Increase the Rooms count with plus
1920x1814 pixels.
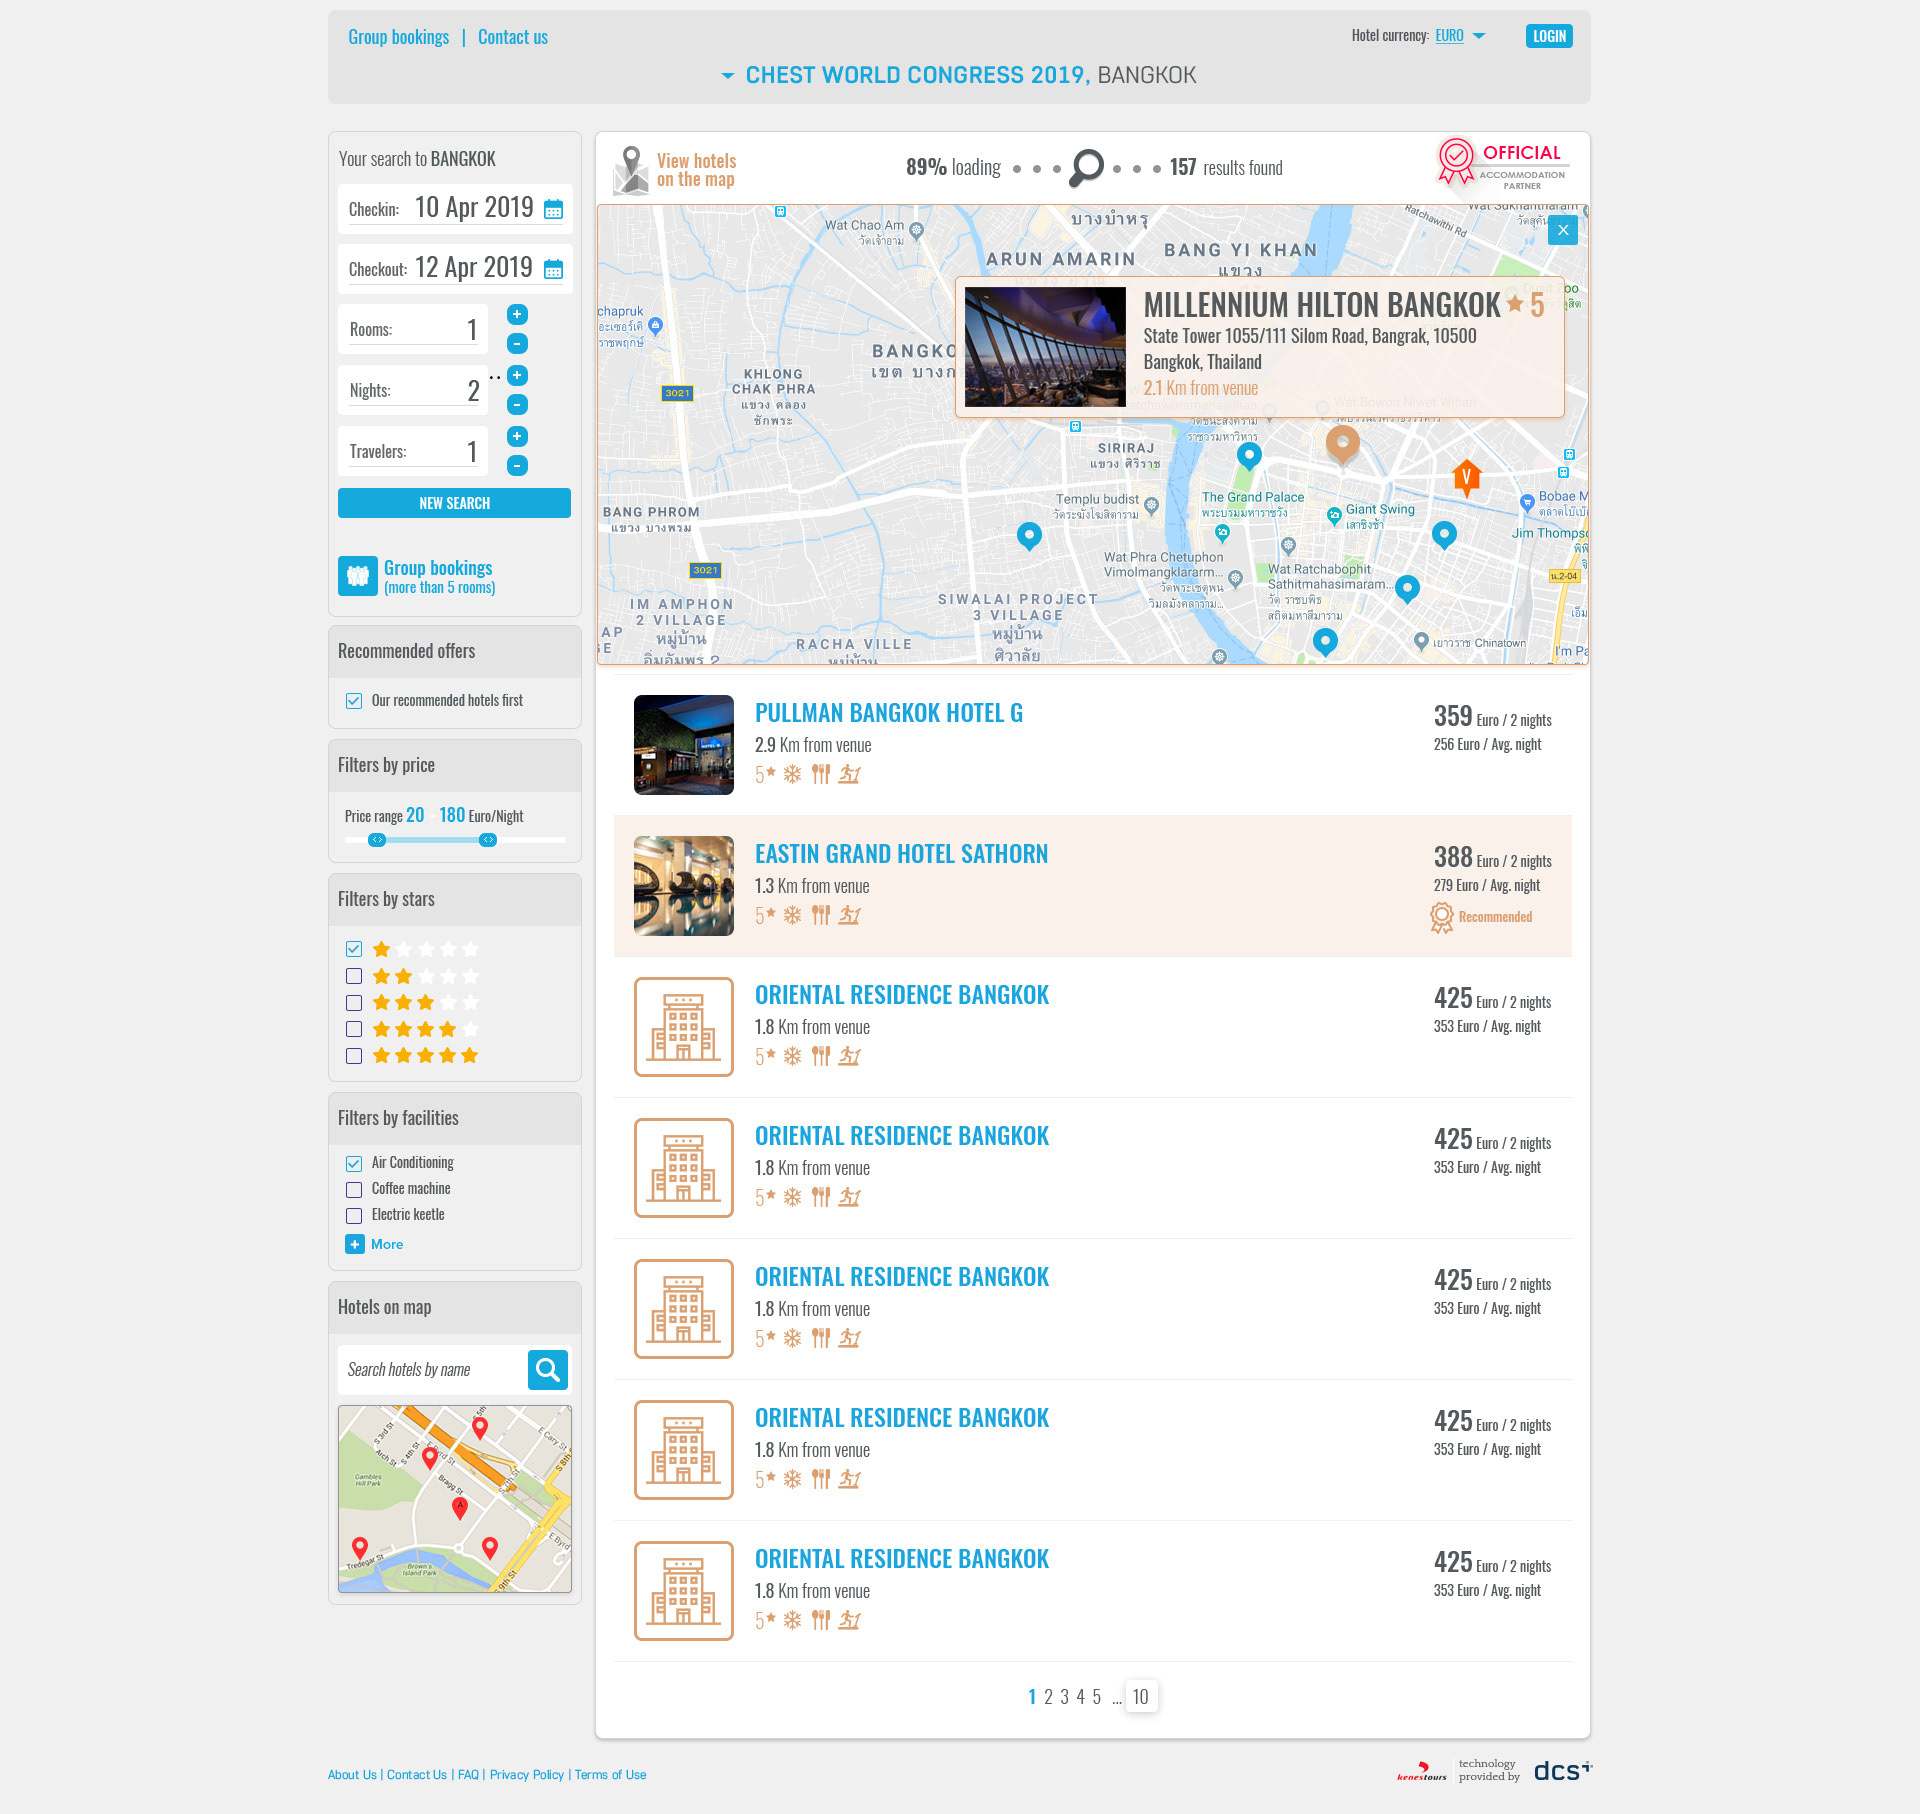point(517,314)
